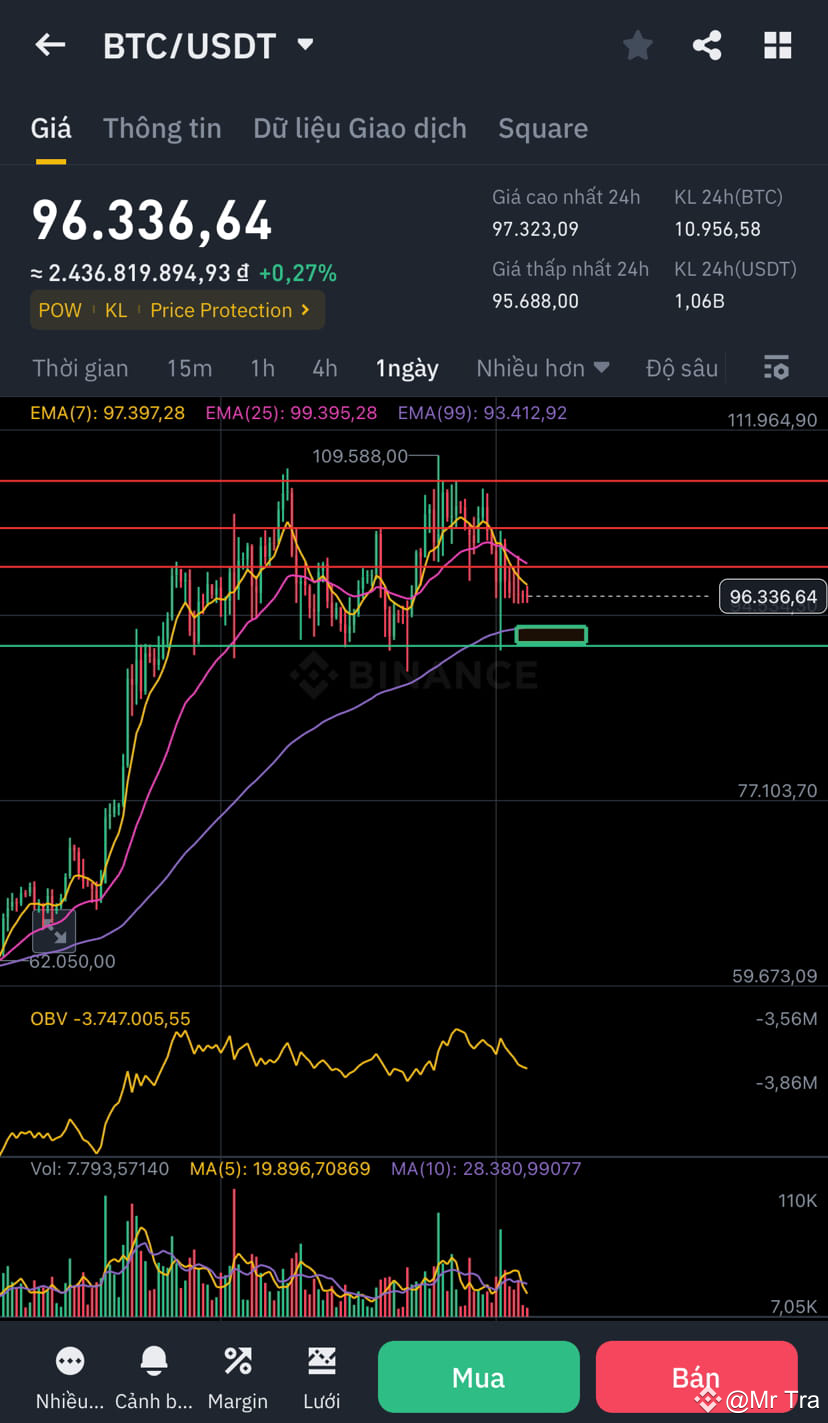Open the markets grid icon at top right
The height and width of the screenshot is (1423, 828).
777,44
